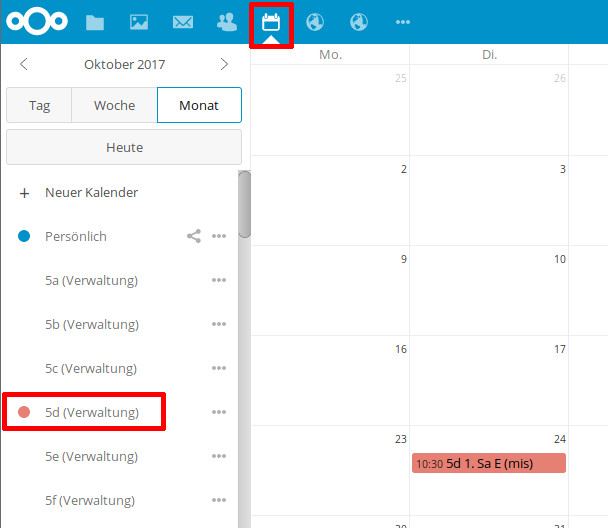Enable the 5c (Verwaltung) calendar
The image size is (608, 528).
pos(91,368)
